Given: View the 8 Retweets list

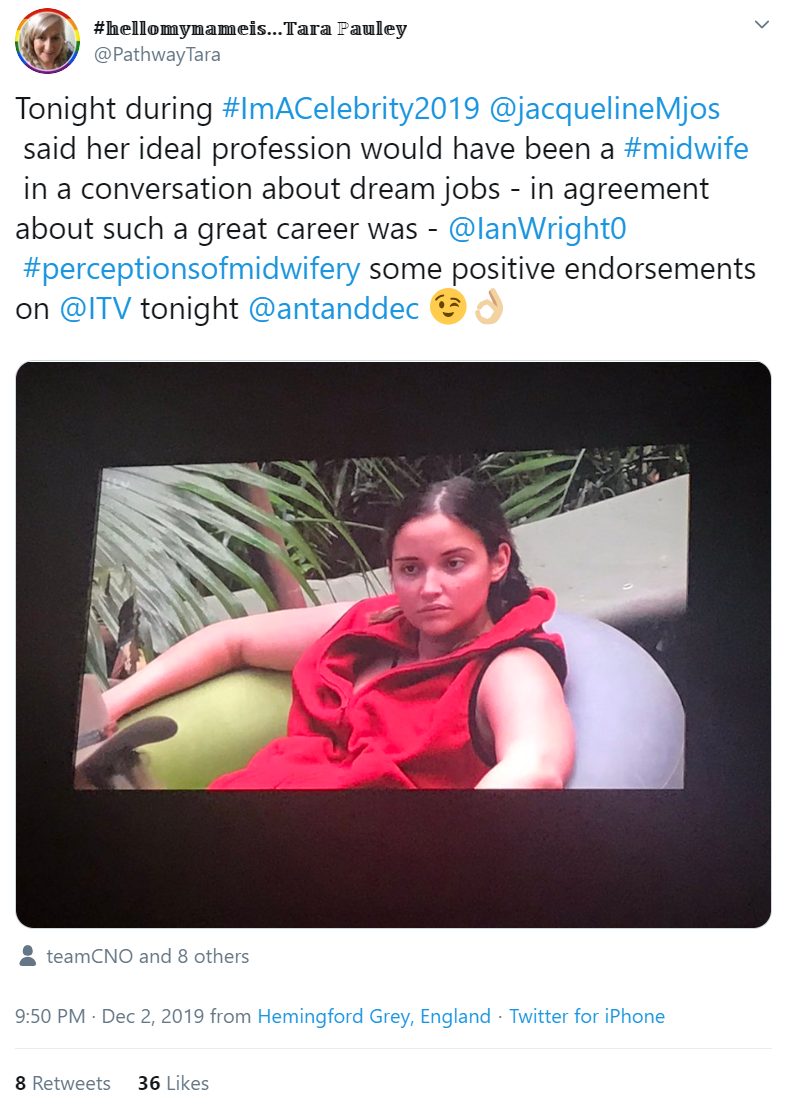Looking at the screenshot, I should click(x=63, y=1083).
